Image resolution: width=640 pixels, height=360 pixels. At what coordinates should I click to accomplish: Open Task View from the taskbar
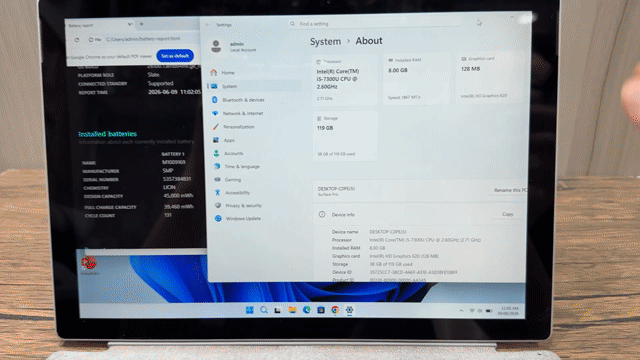click(278, 310)
